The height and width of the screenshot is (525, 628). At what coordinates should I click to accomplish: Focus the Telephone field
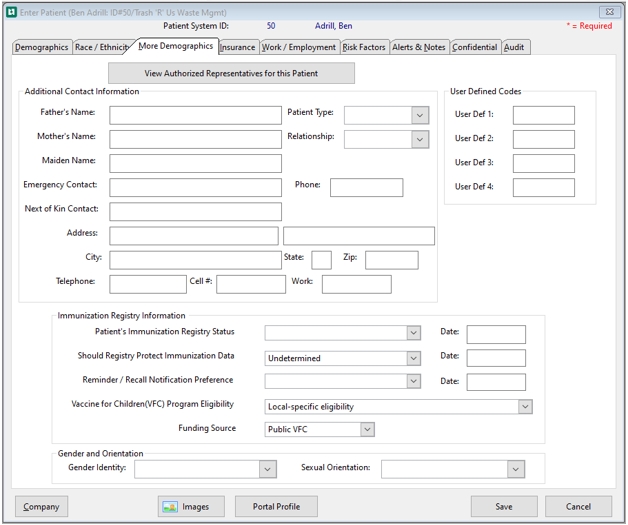coord(148,284)
